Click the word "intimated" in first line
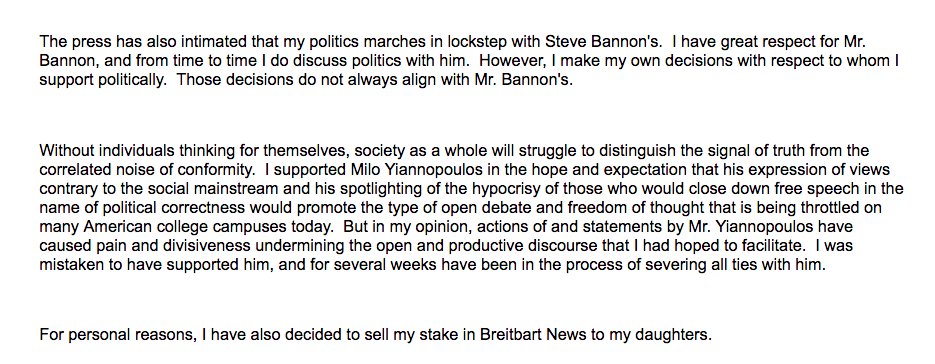 (x=200, y=42)
